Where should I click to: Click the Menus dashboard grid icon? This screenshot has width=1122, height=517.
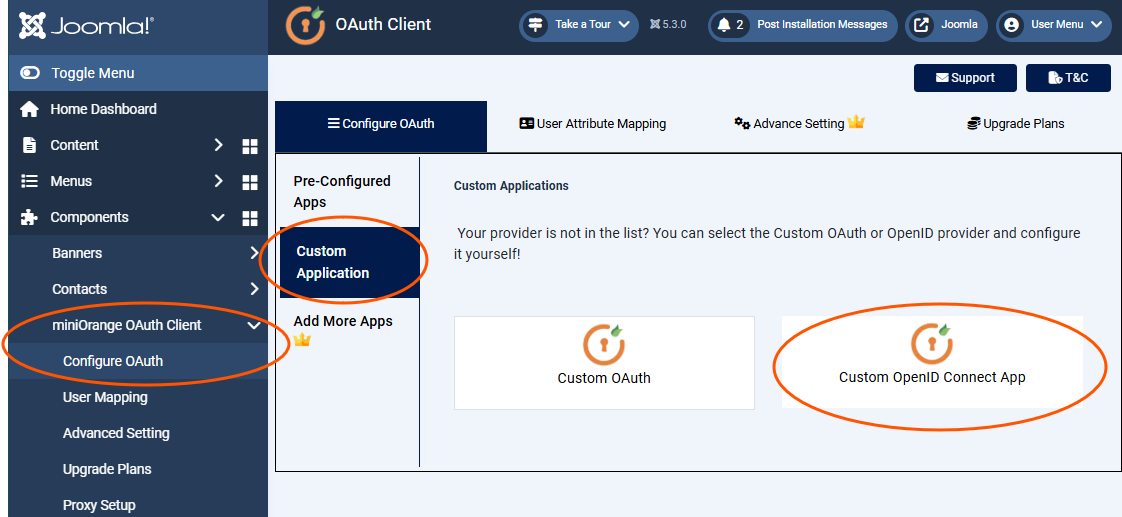point(250,182)
